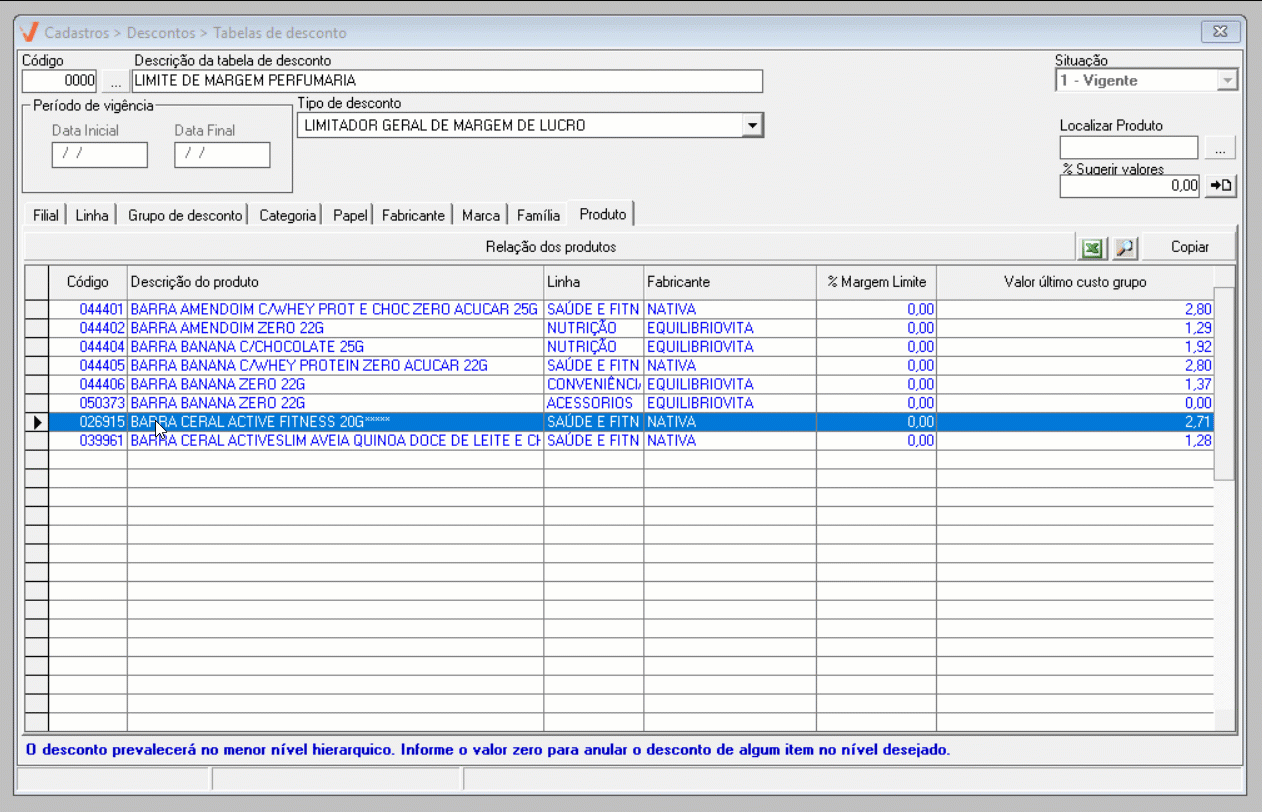The height and width of the screenshot is (812, 1262).
Task: Export product list to Excel icon
Action: 1092,247
